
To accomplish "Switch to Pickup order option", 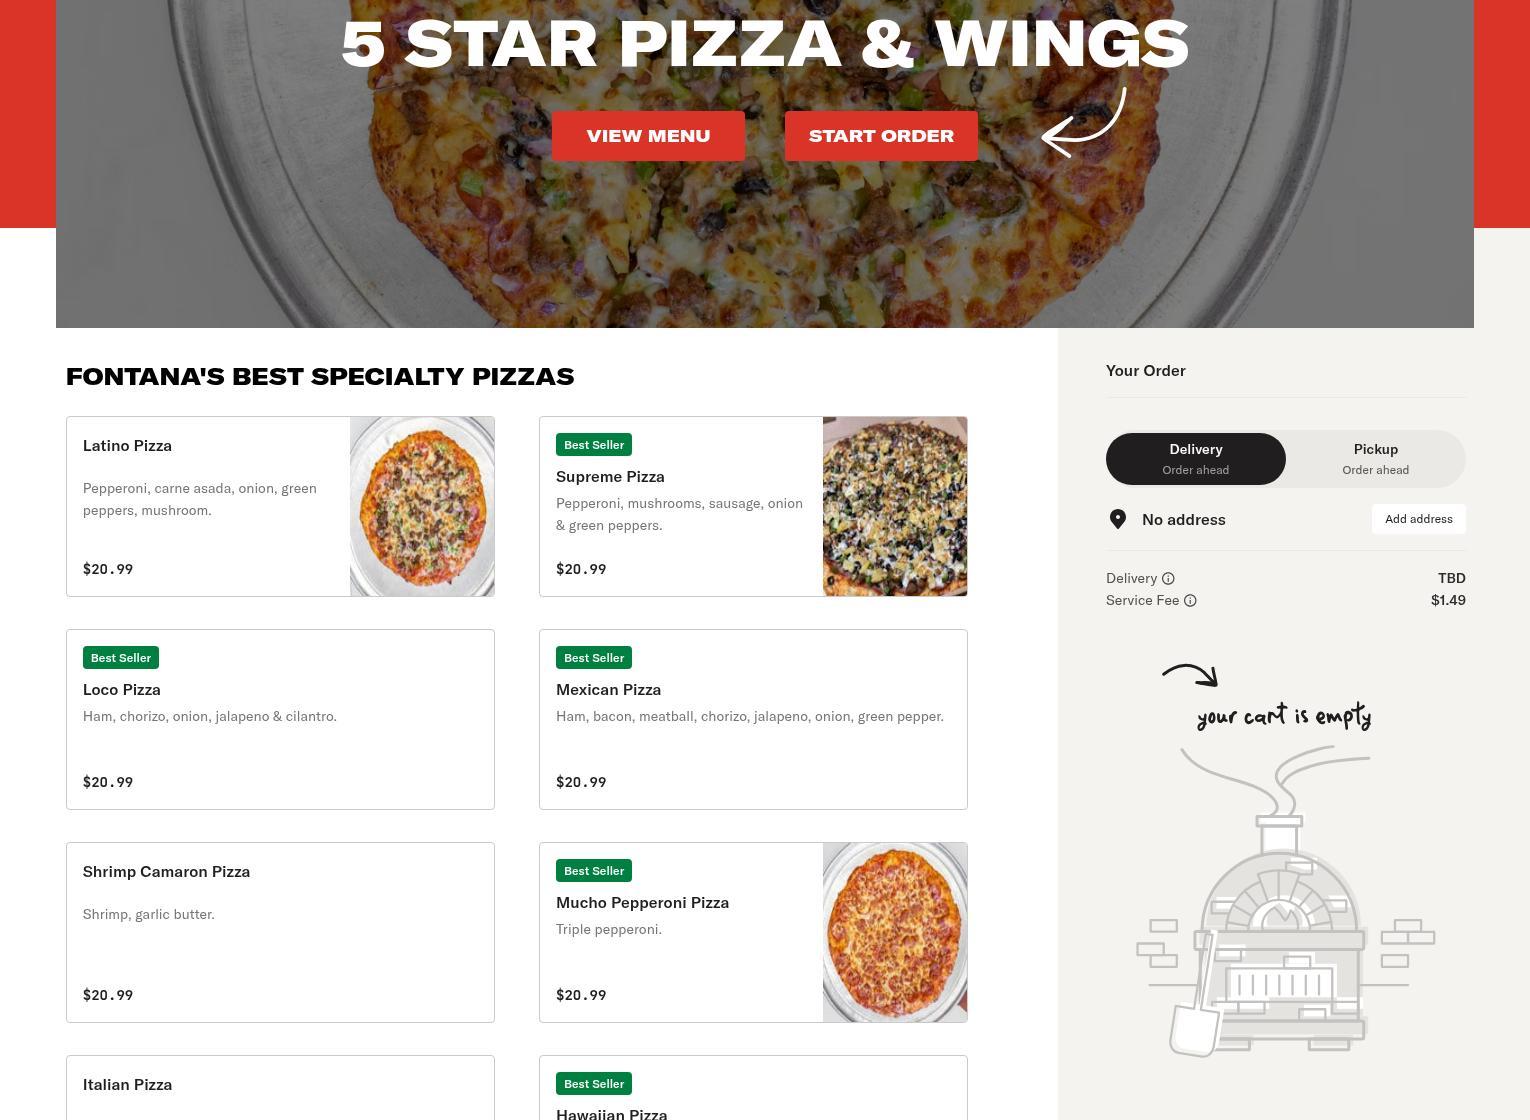I will pyautogui.click(x=1376, y=459).
